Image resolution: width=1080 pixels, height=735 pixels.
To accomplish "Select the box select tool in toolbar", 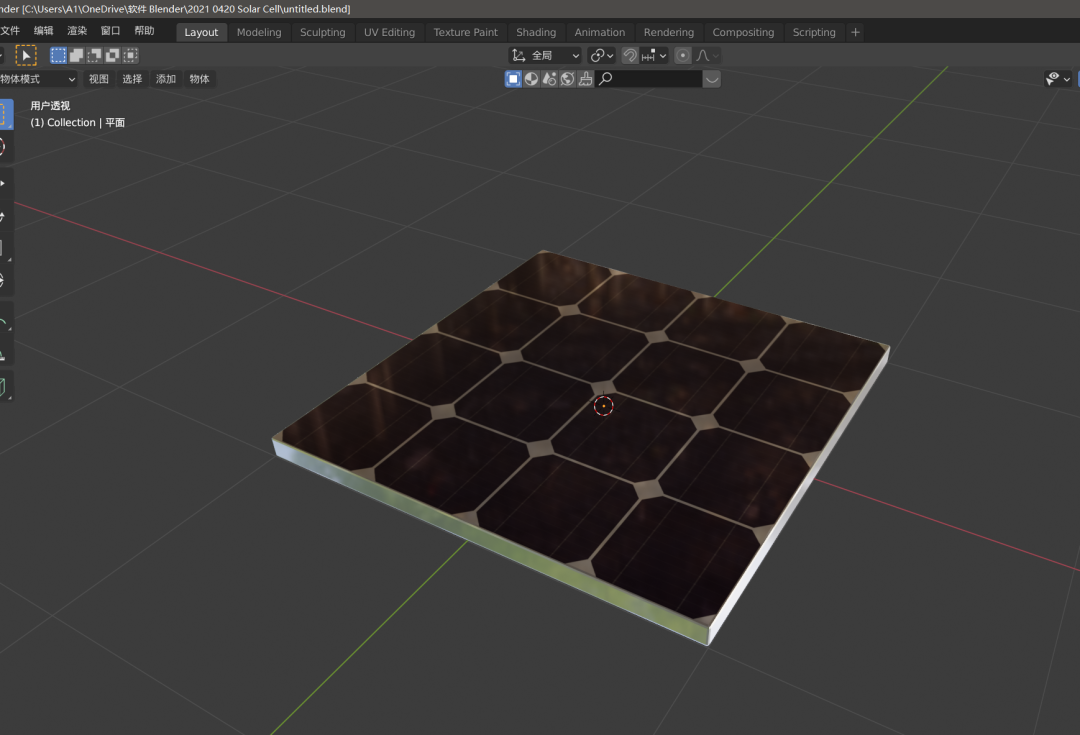I will [6, 114].
